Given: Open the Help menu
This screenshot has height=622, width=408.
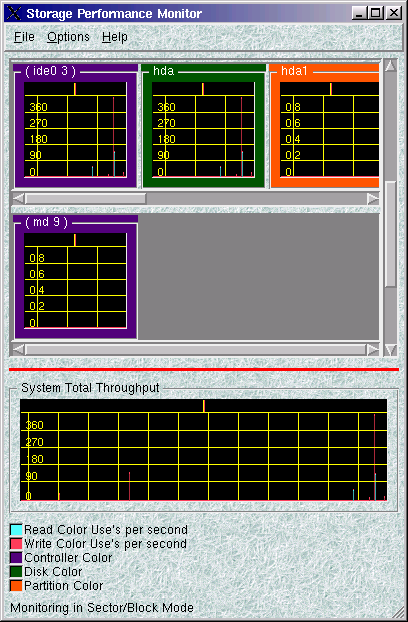Looking at the screenshot, I should pyautogui.click(x=115, y=37).
